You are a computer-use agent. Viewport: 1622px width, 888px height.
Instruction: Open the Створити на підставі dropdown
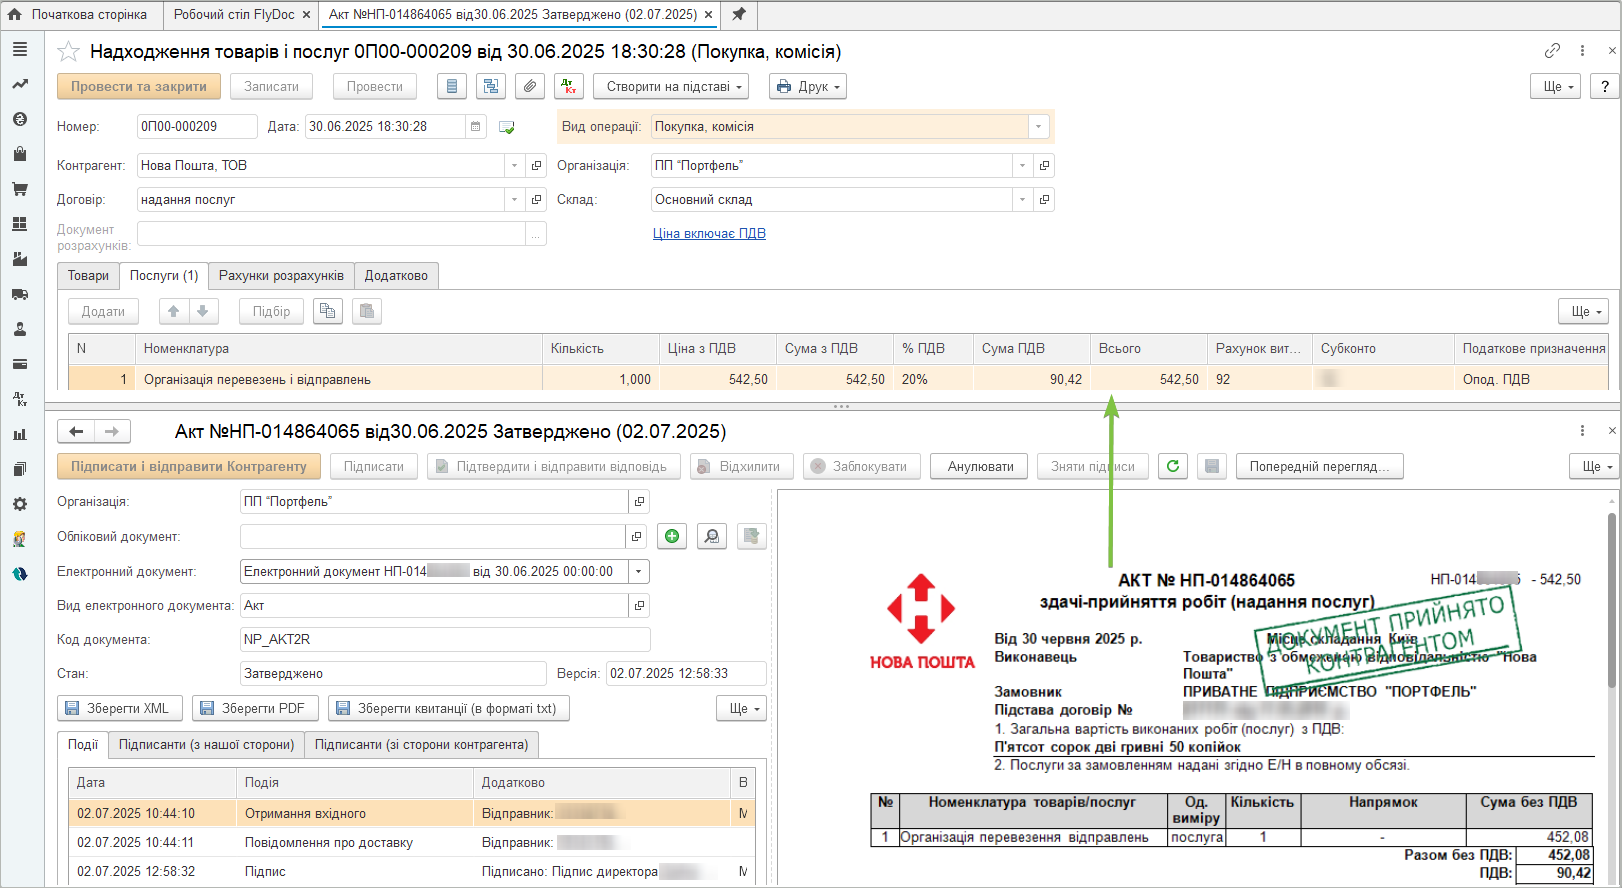pyautogui.click(x=675, y=87)
